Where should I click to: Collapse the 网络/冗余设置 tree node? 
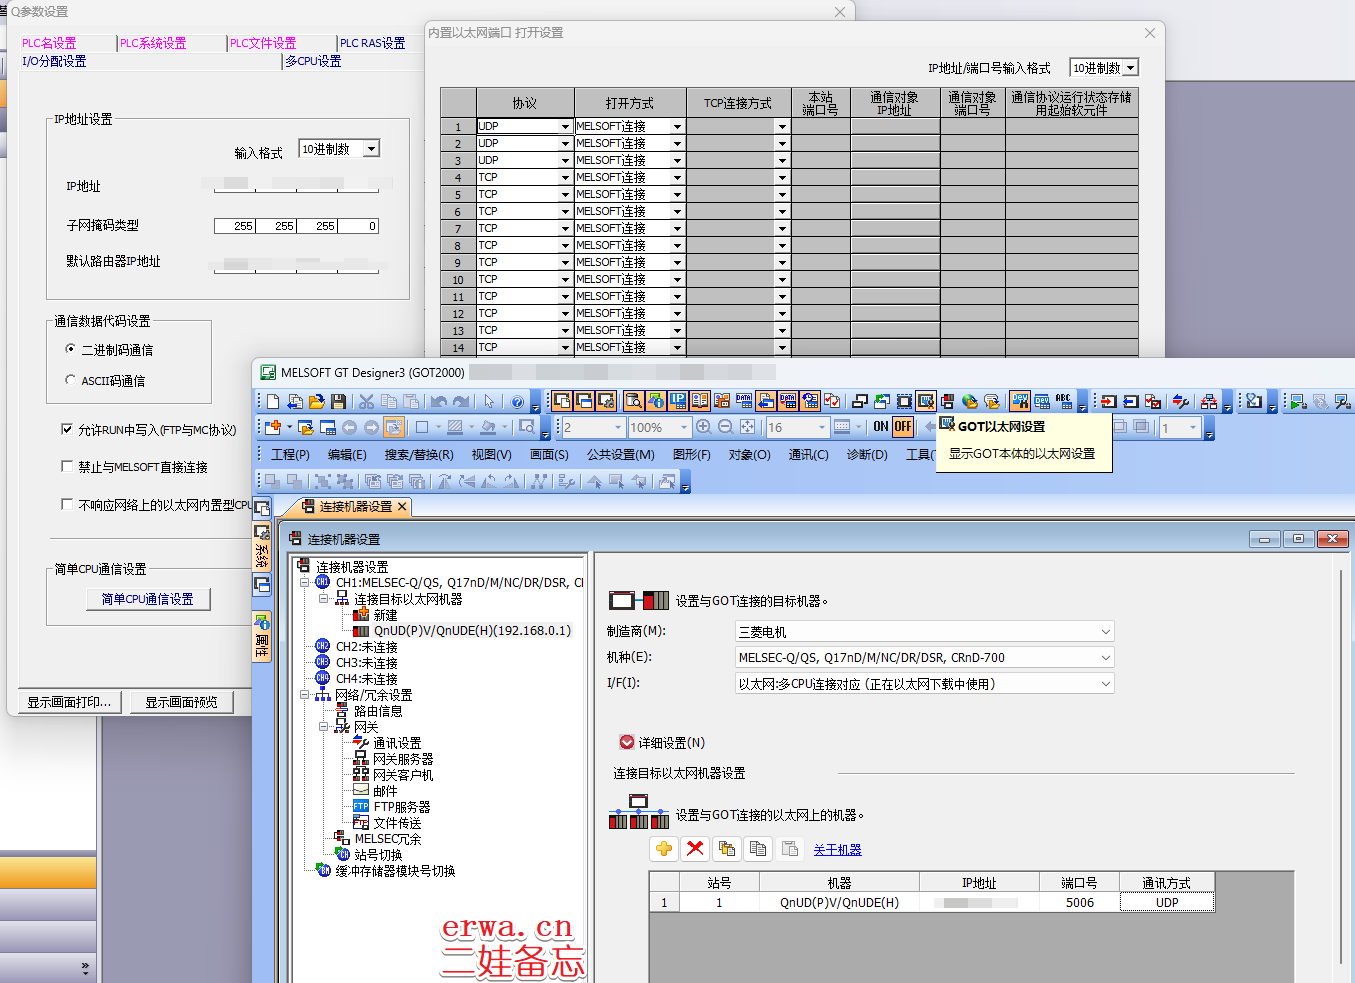tap(305, 695)
